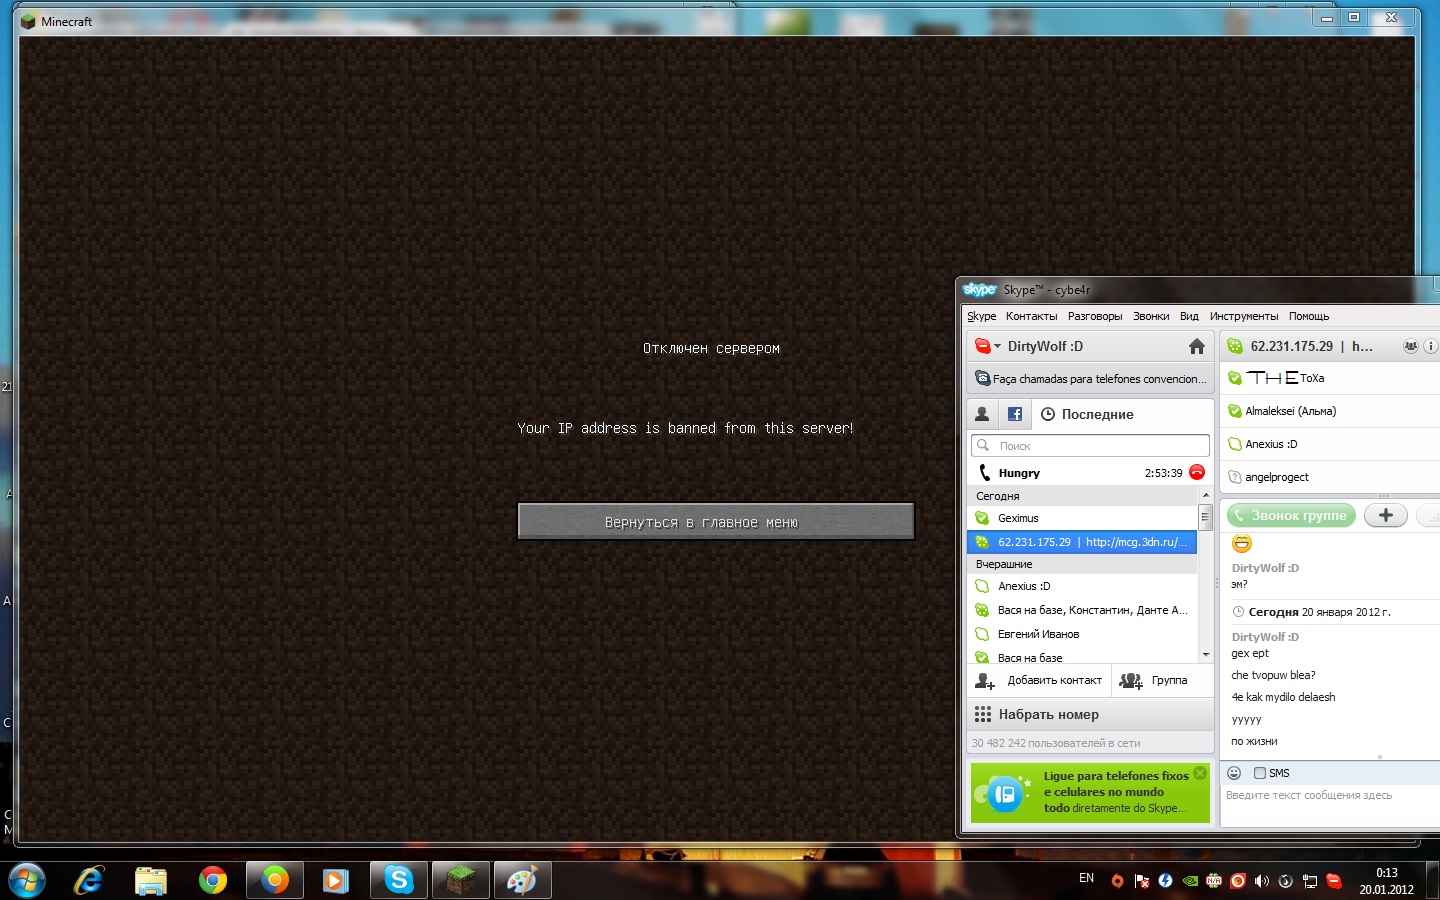Viewport: 1440px width, 900px height.
Task: Click the NVIDIA tray icon
Action: tap(1190, 881)
